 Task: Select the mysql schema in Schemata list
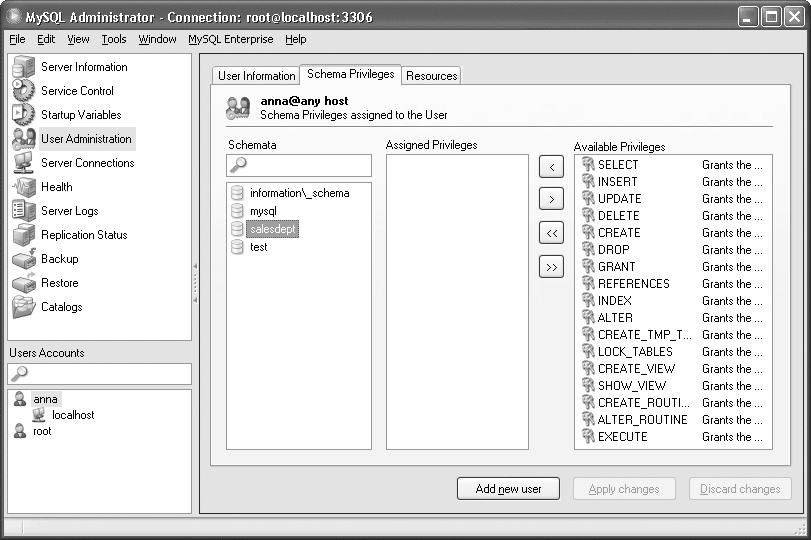(x=263, y=211)
